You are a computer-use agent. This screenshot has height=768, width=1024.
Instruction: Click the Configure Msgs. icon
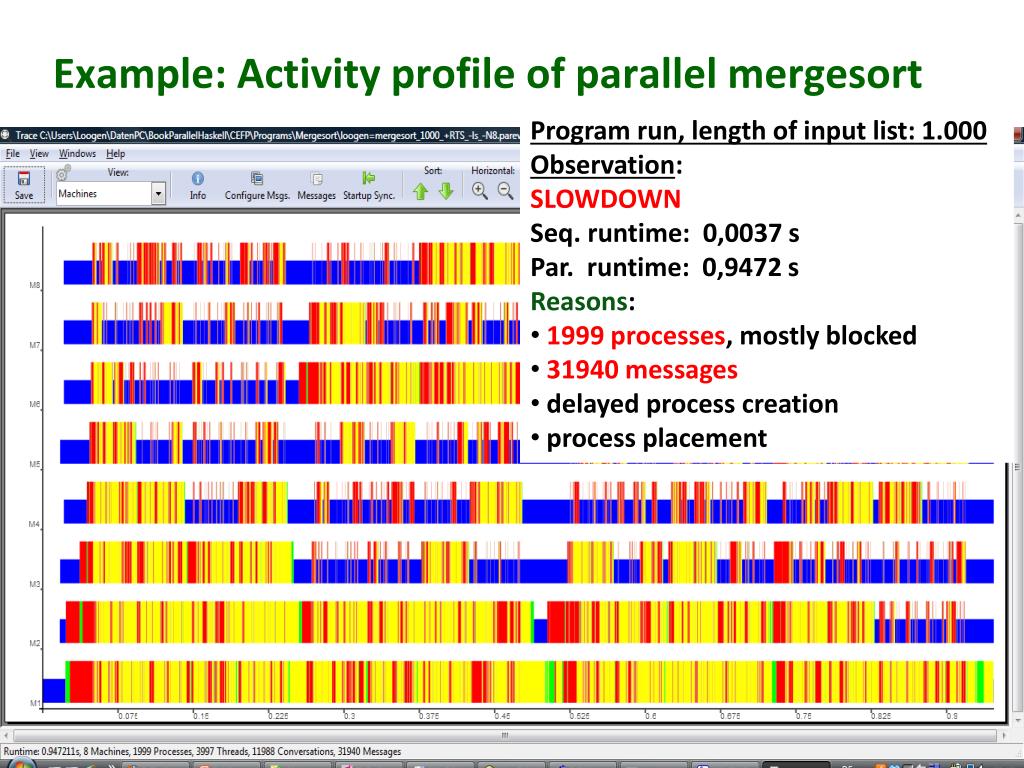257,178
